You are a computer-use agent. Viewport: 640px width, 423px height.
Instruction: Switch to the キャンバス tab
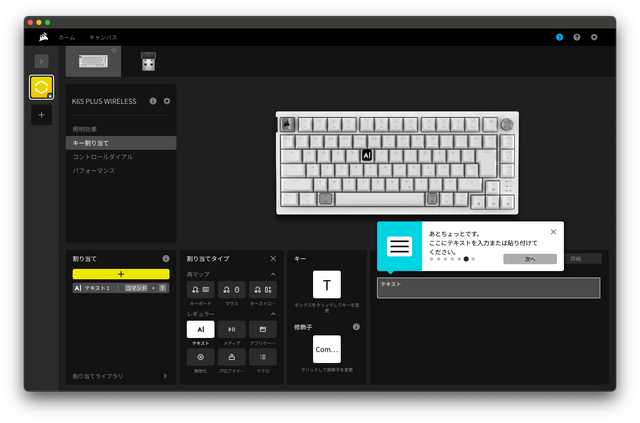[103, 37]
